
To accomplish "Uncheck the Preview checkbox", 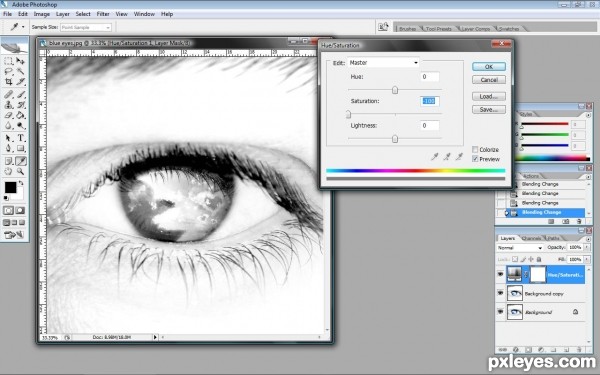I will [475, 159].
